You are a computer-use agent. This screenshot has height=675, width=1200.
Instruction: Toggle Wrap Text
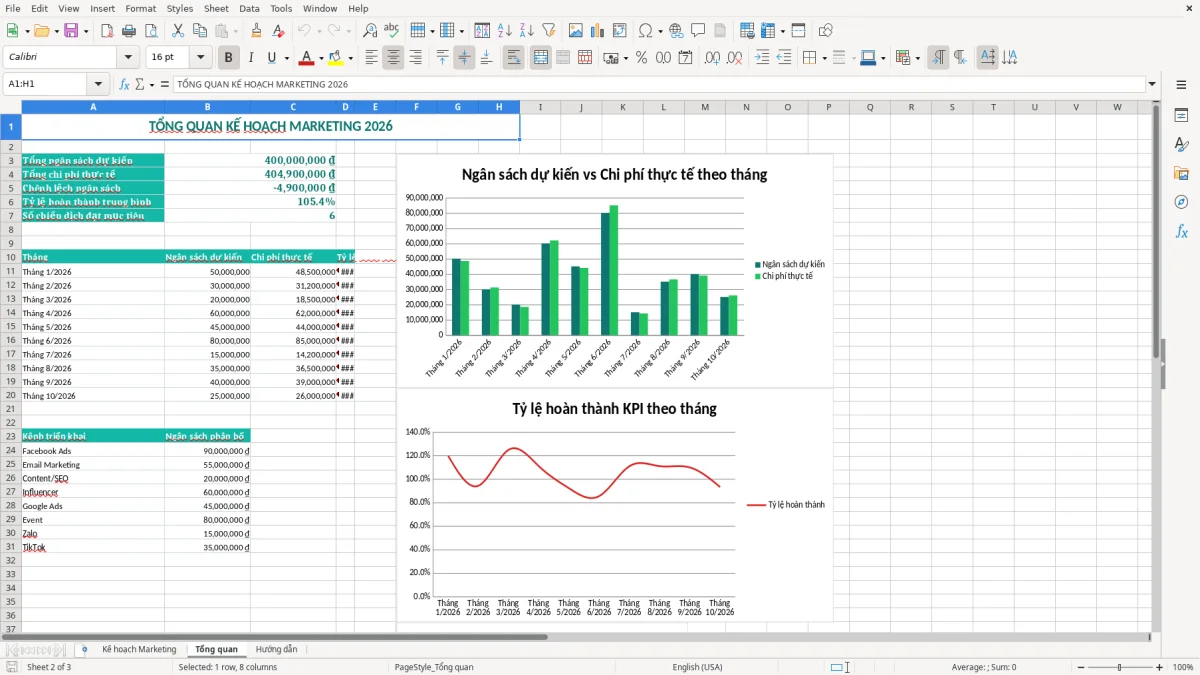[513, 58]
